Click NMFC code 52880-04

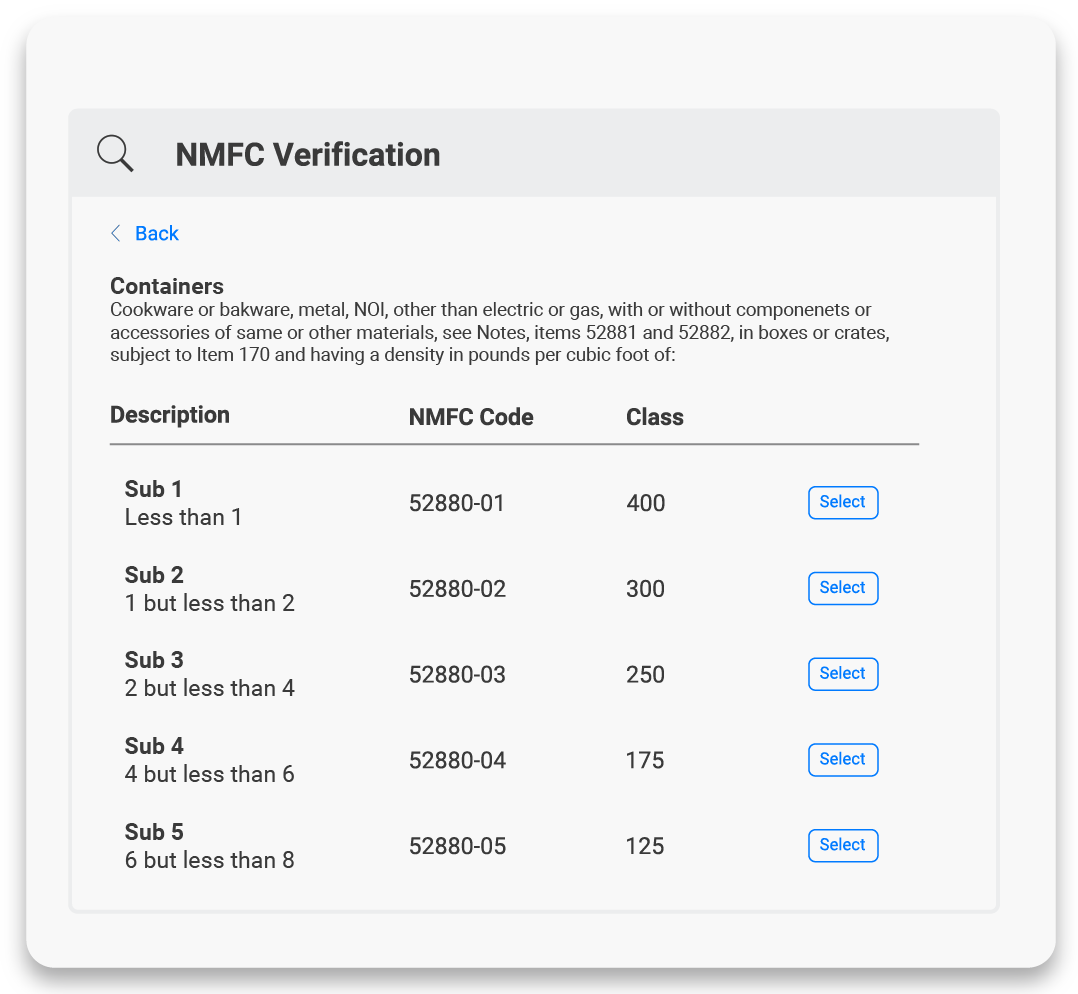click(x=457, y=760)
